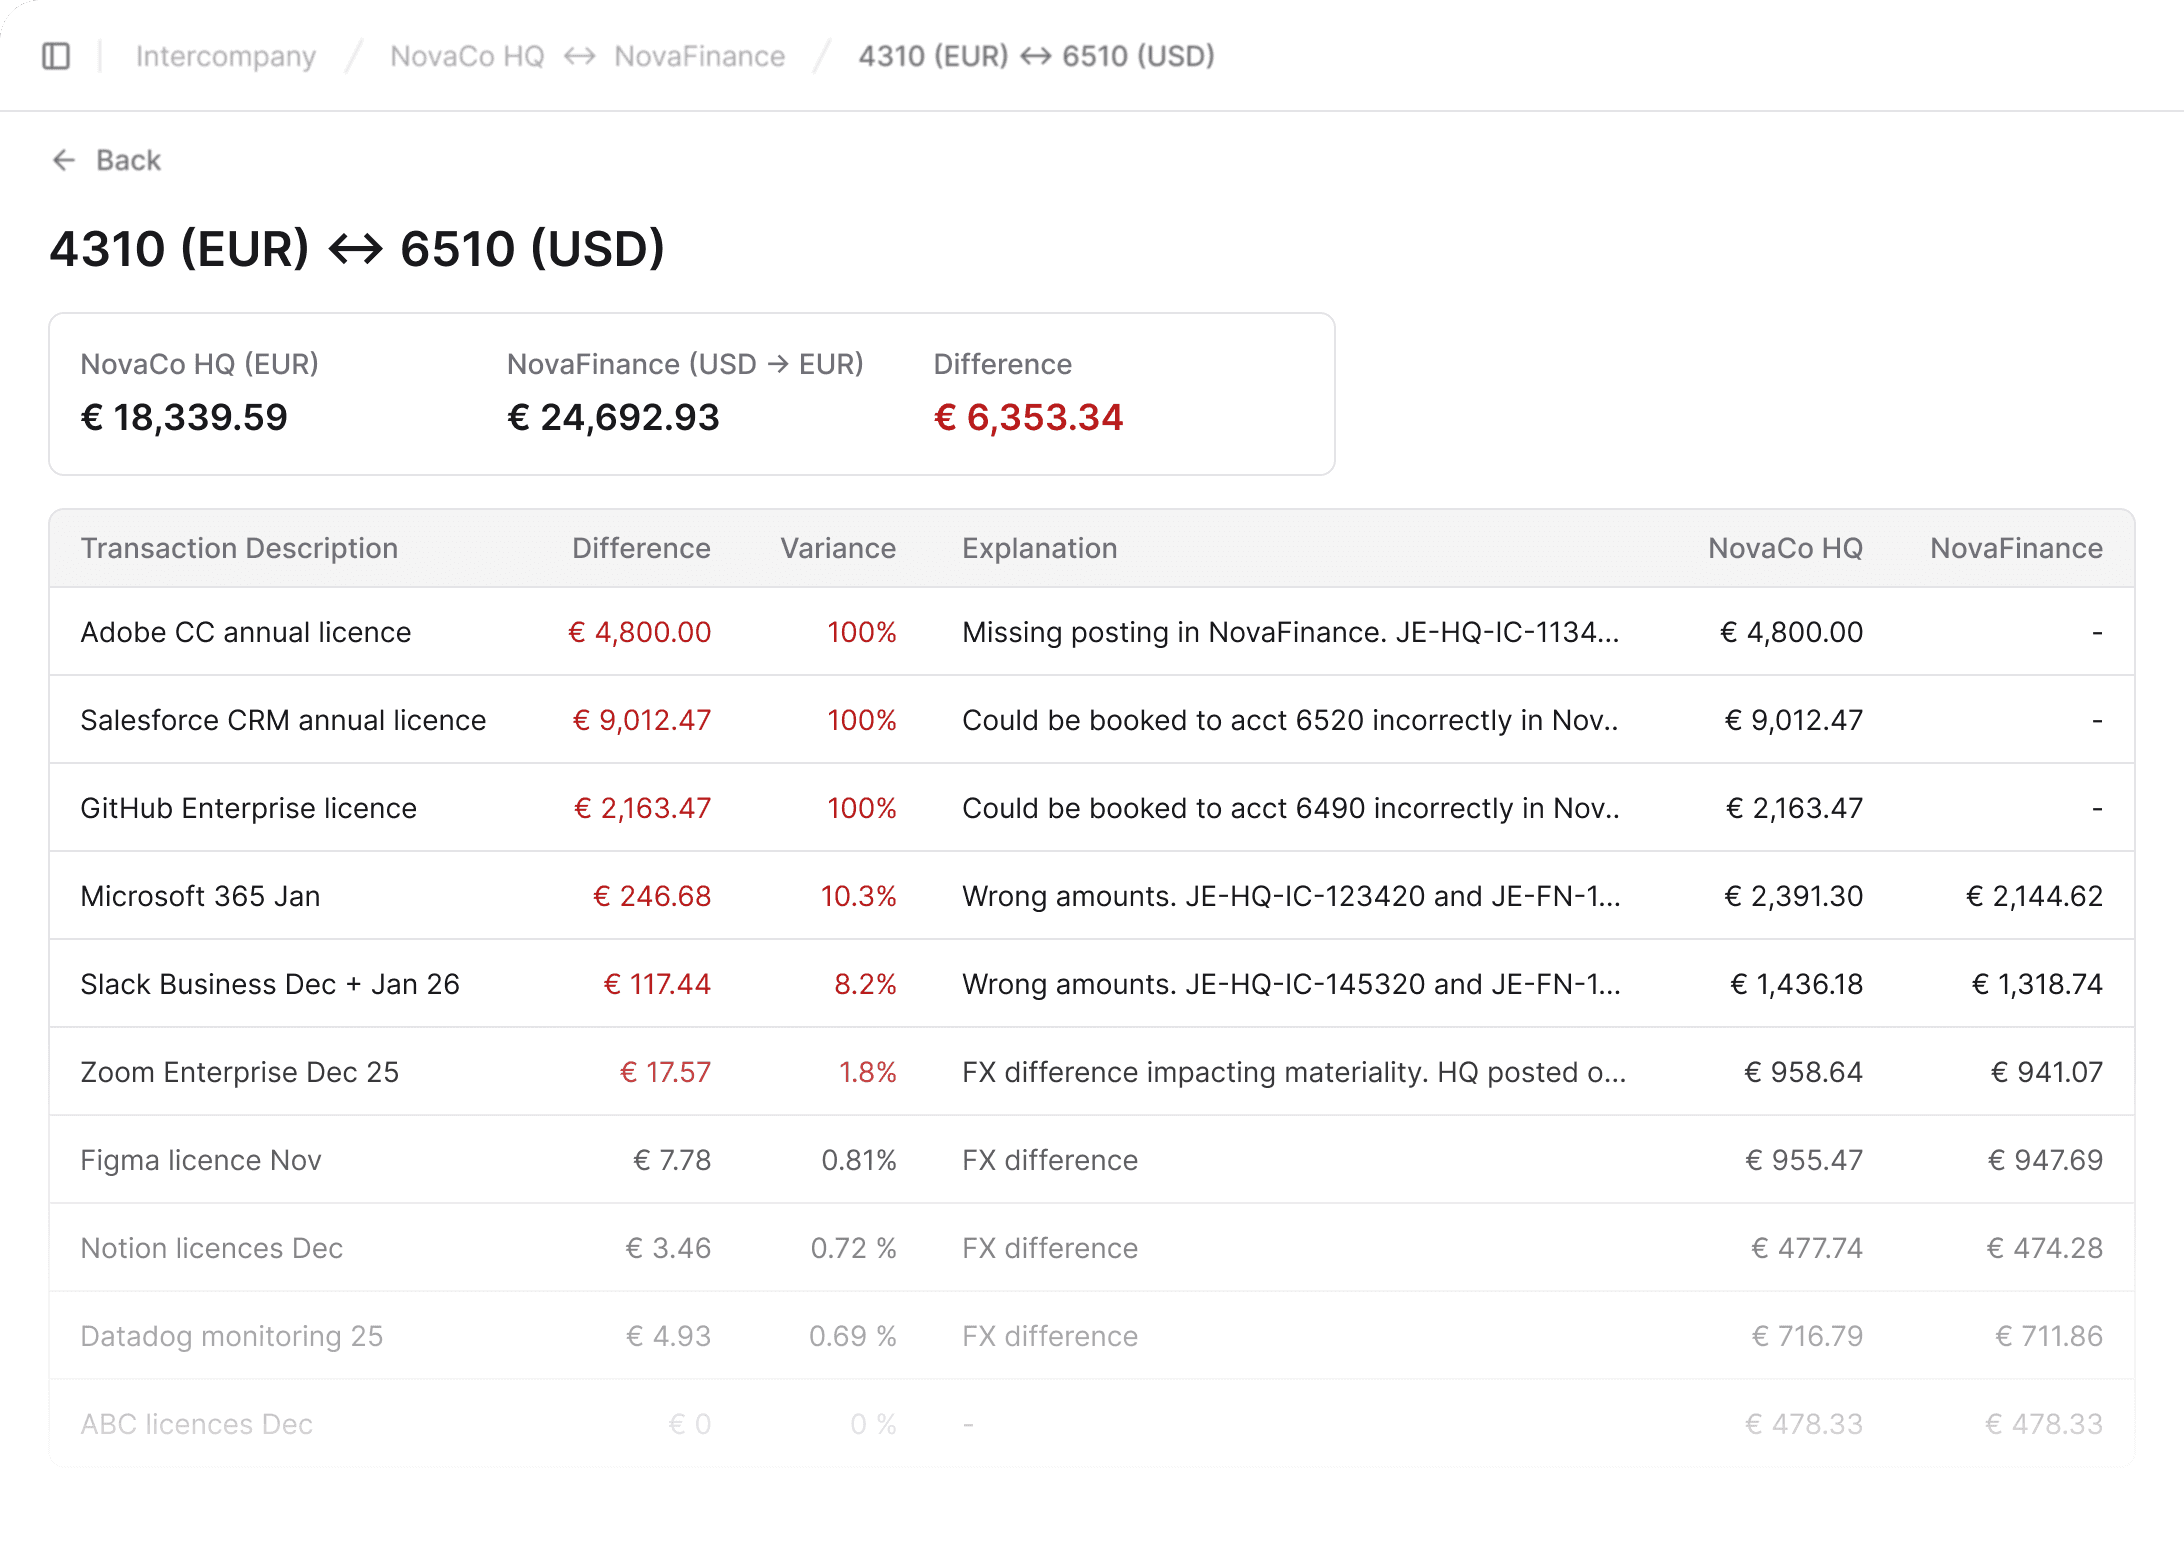This screenshot has height=1544, width=2184.
Task: Toggle the sidebar panel icon
Action: [x=56, y=56]
